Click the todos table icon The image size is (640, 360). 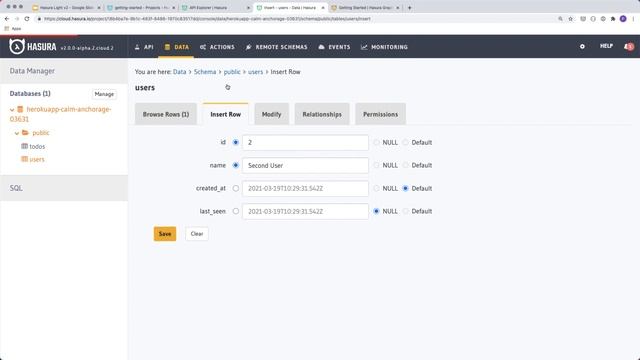click(24, 146)
